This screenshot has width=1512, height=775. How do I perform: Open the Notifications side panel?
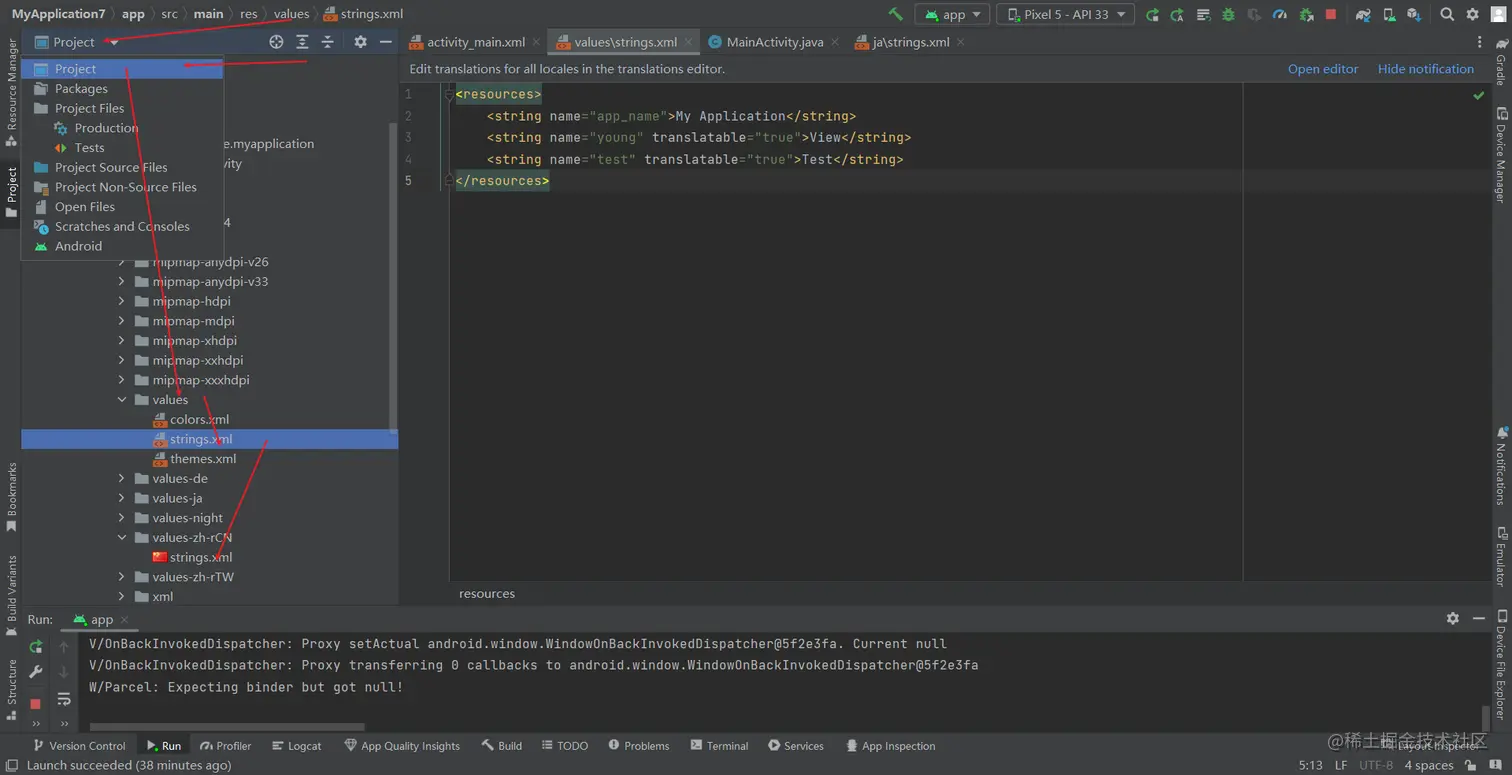(x=1500, y=466)
